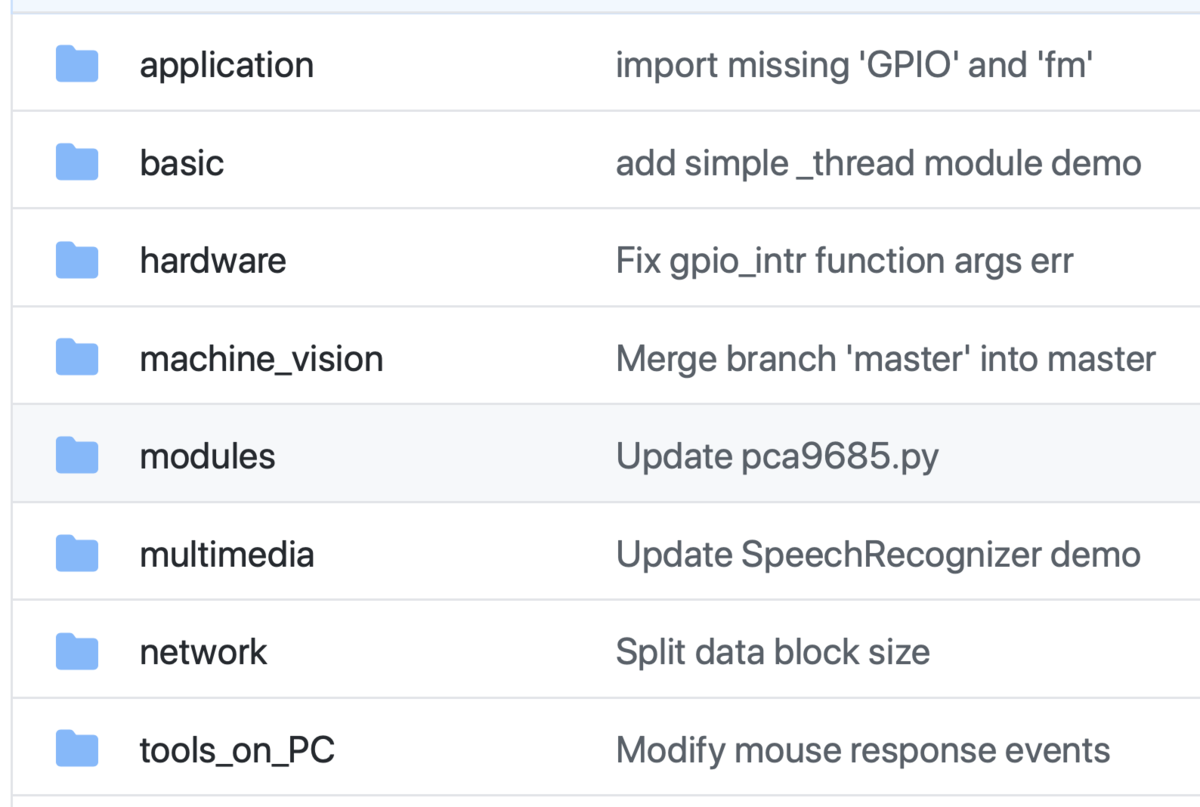Click the machine_vision folder icon
This screenshot has width=1200, height=807.
[x=77, y=358]
